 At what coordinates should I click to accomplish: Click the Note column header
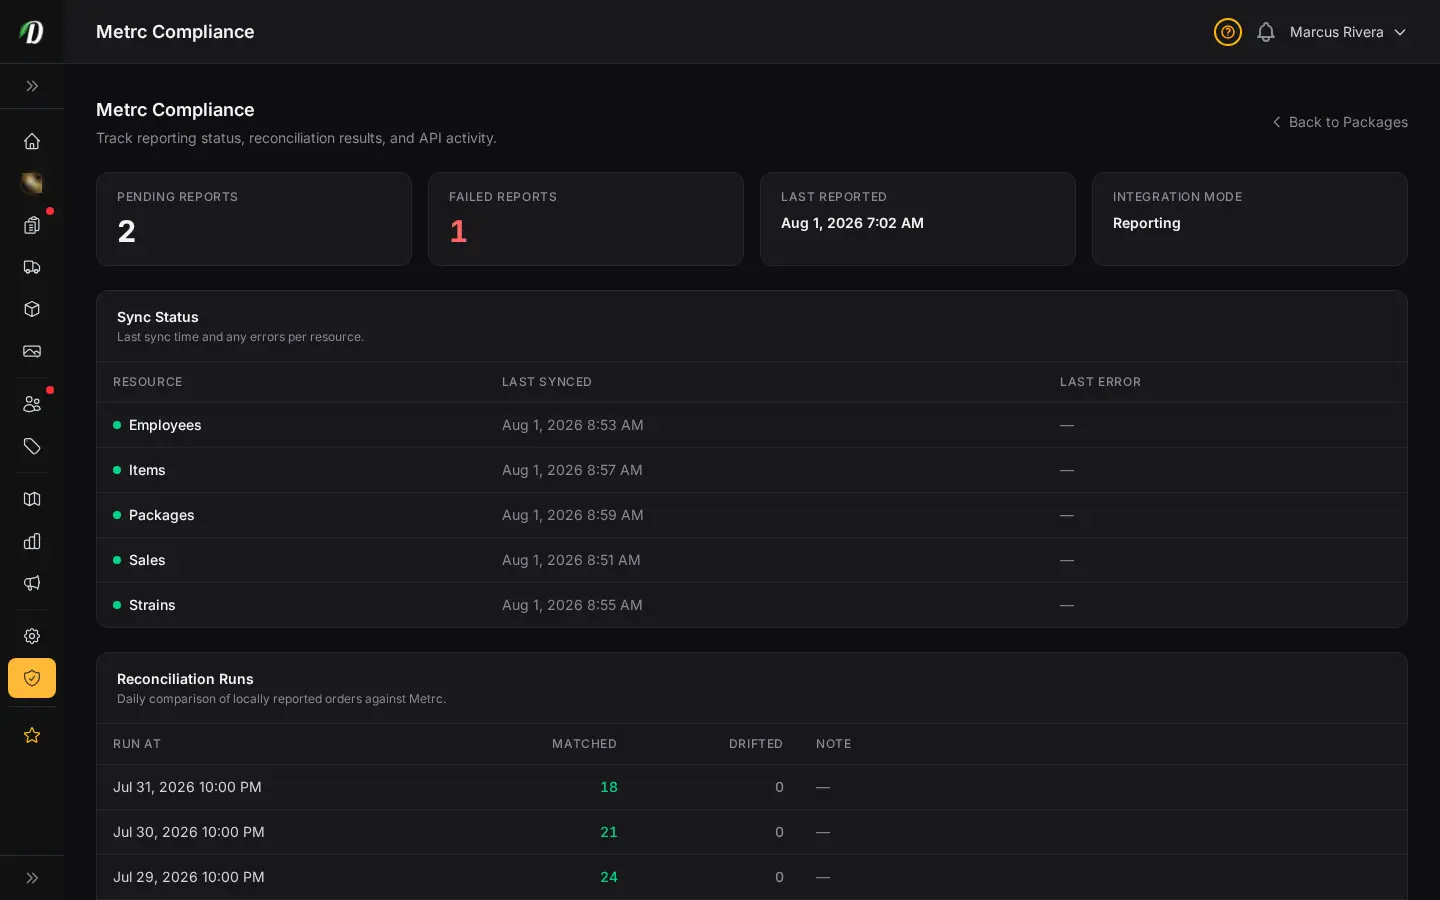tap(834, 744)
